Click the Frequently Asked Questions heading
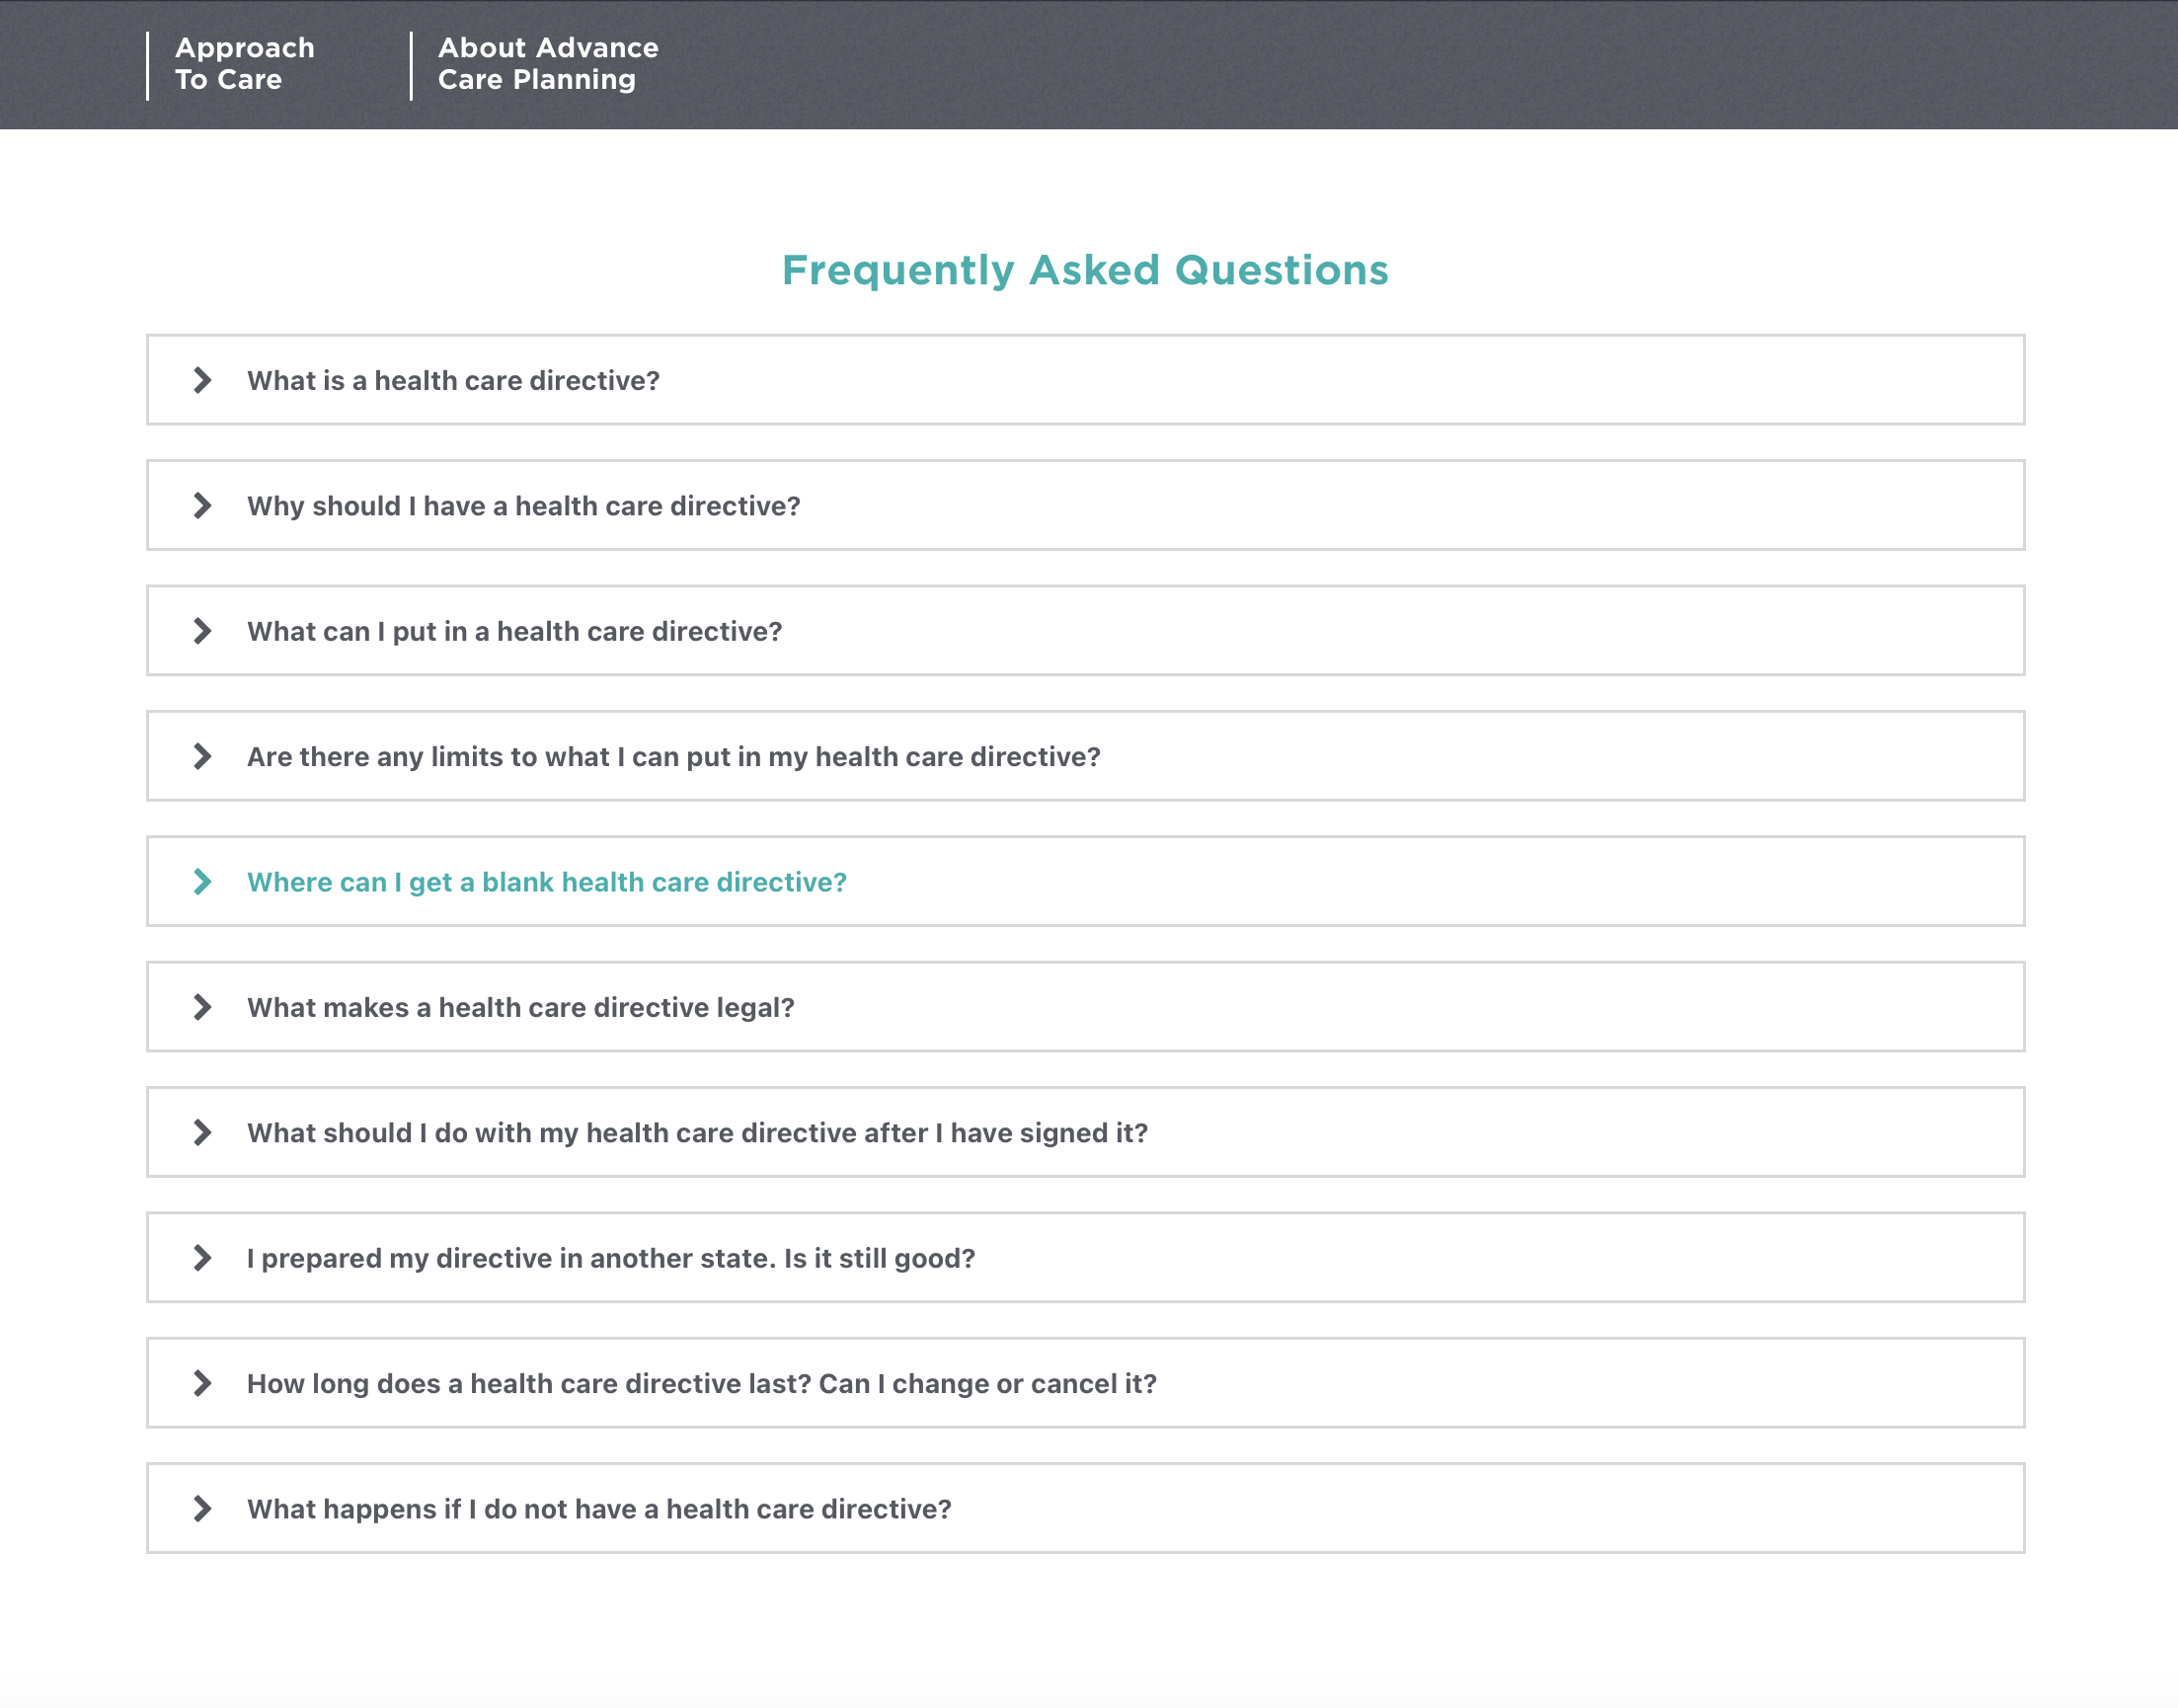This screenshot has height=1708, width=2178. (1085, 270)
